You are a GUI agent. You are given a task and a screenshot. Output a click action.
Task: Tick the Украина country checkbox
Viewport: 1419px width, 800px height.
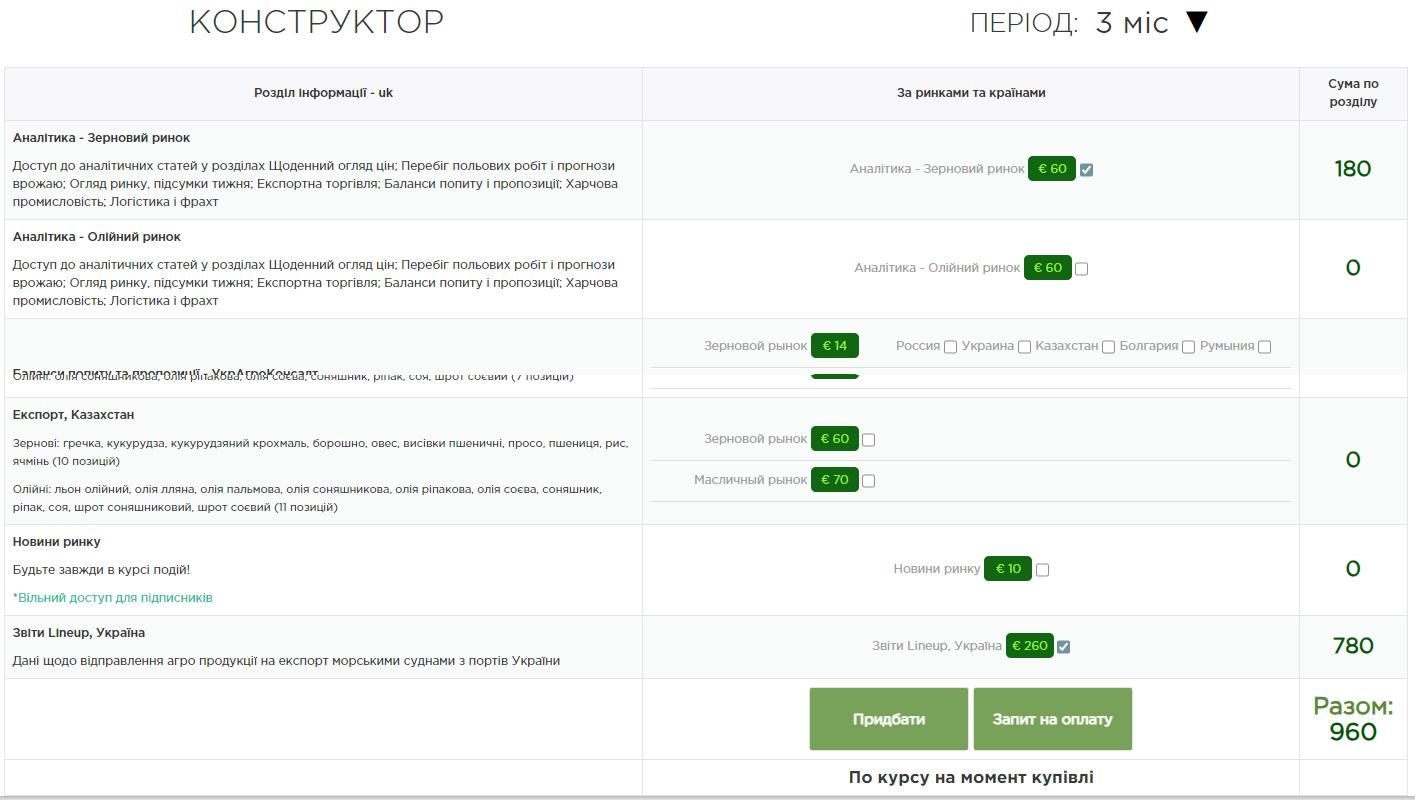[1024, 347]
